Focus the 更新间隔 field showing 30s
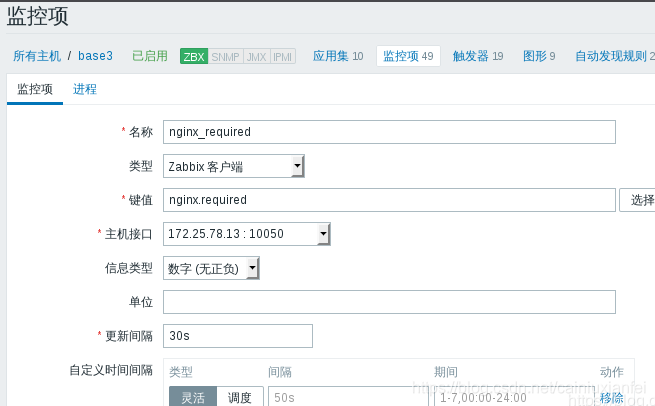Viewport: 655px width, 406px height. [x=238, y=336]
